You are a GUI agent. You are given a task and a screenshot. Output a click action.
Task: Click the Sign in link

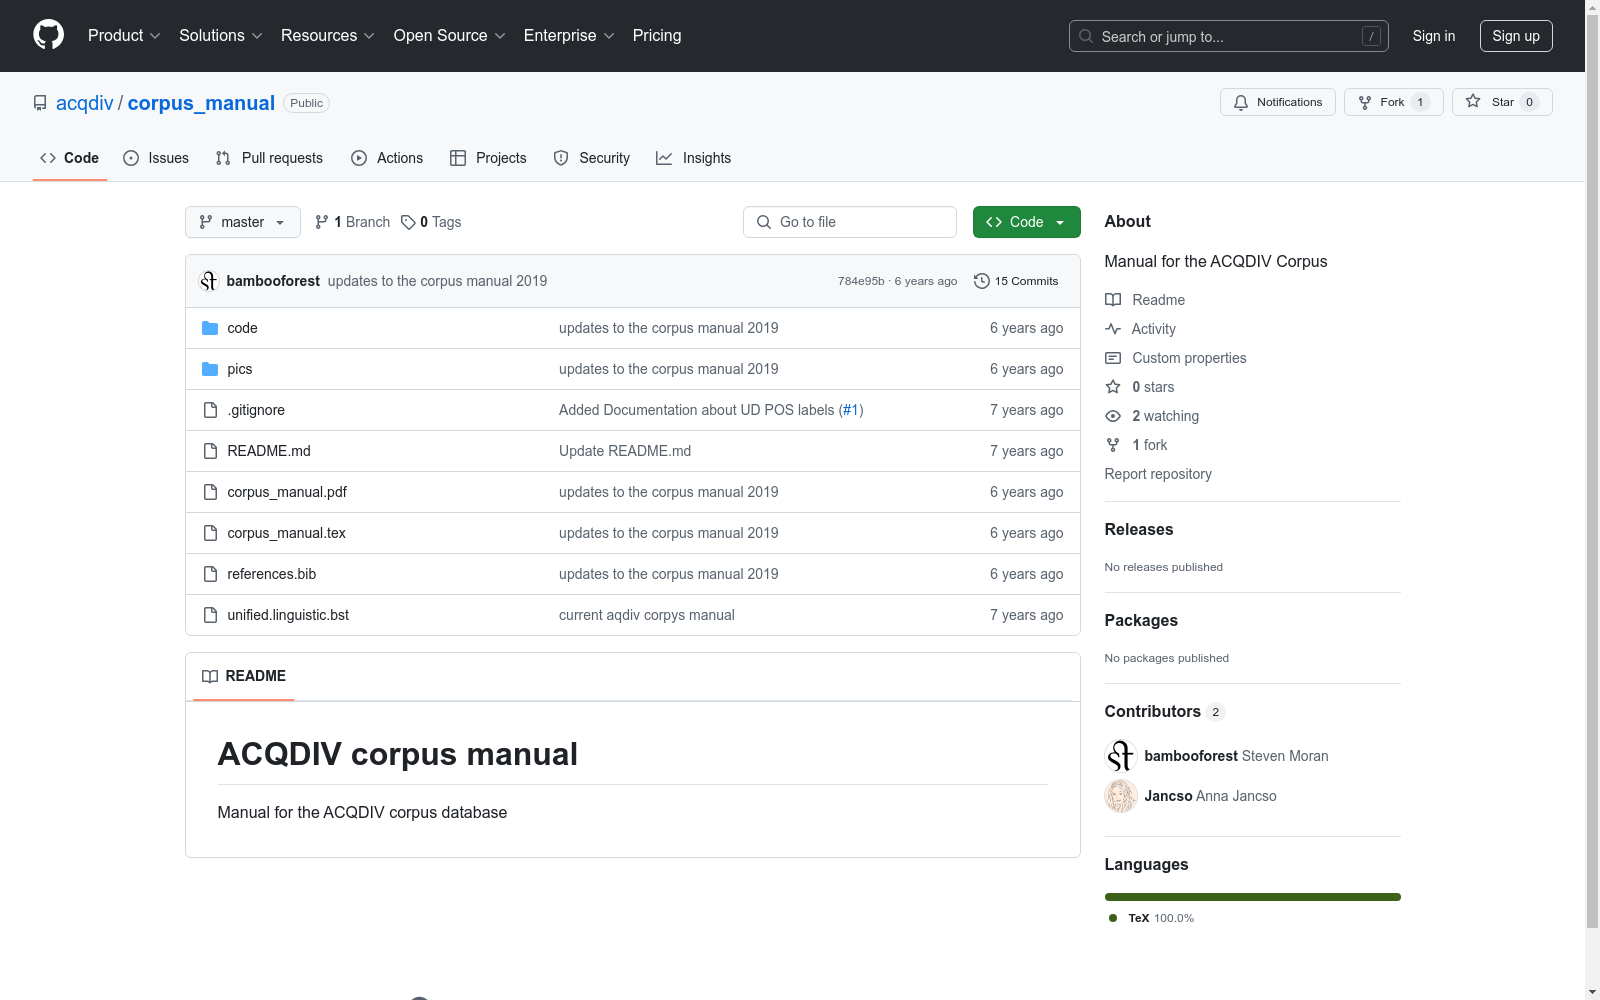[1434, 36]
